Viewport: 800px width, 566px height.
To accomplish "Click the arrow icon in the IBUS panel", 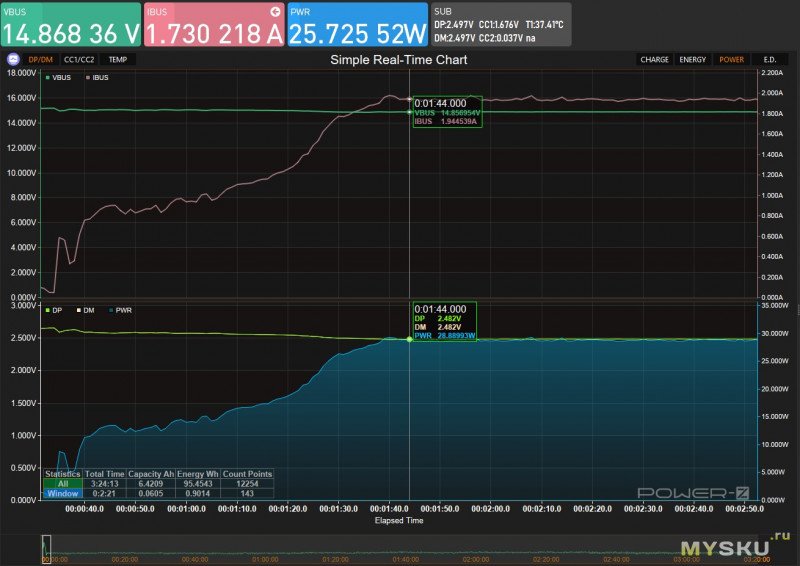I will coord(275,10).
